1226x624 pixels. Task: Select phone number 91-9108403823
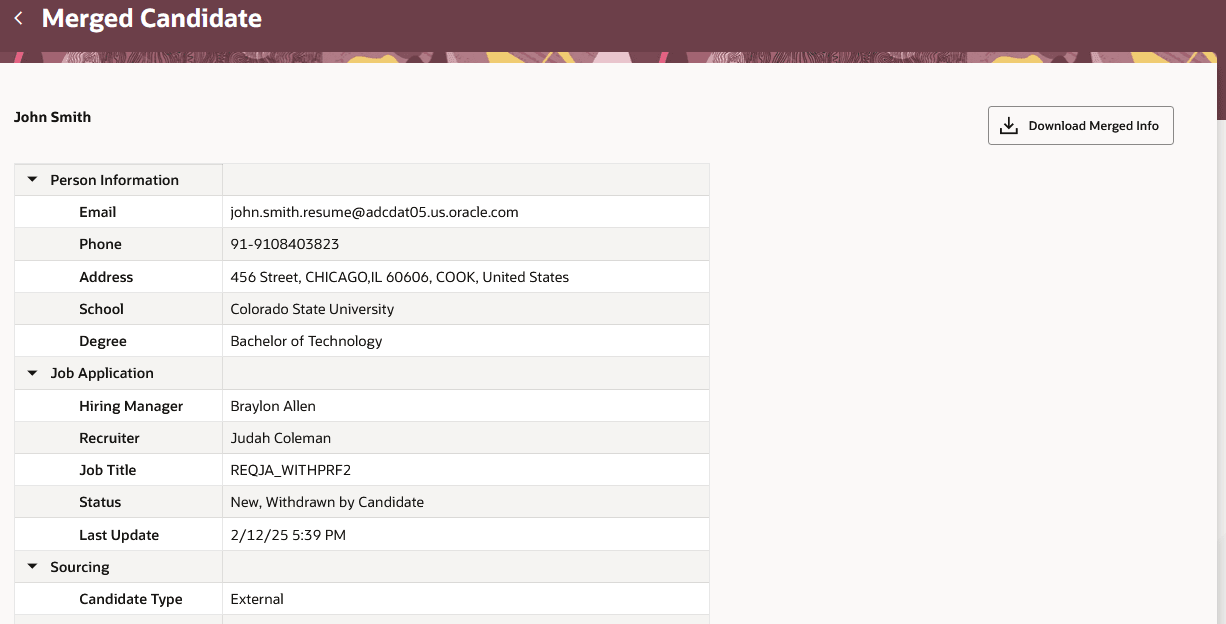pos(285,244)
